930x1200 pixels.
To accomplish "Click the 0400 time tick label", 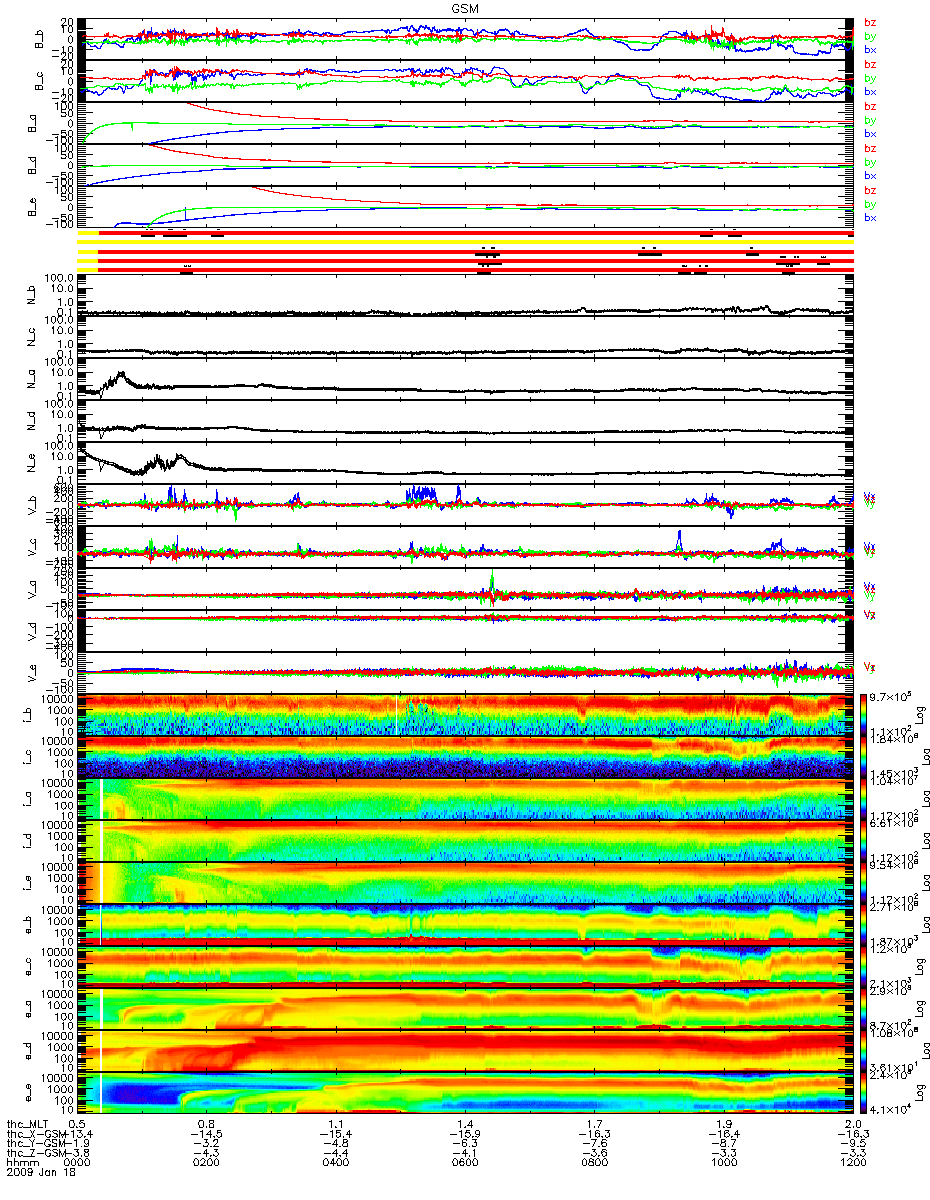I will tap(336, 1164).
